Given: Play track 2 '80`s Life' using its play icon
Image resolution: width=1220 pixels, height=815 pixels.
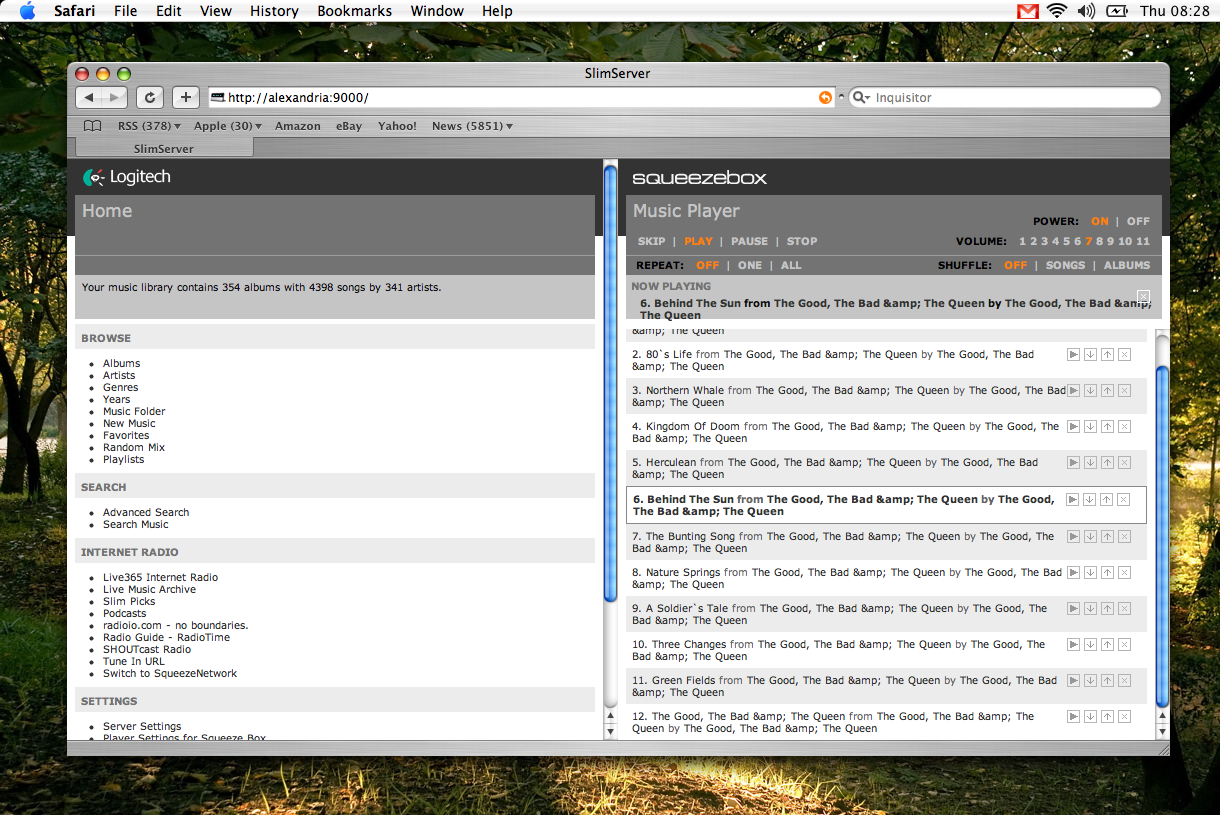Looking at the screenshot, I should pos(1073,355).
